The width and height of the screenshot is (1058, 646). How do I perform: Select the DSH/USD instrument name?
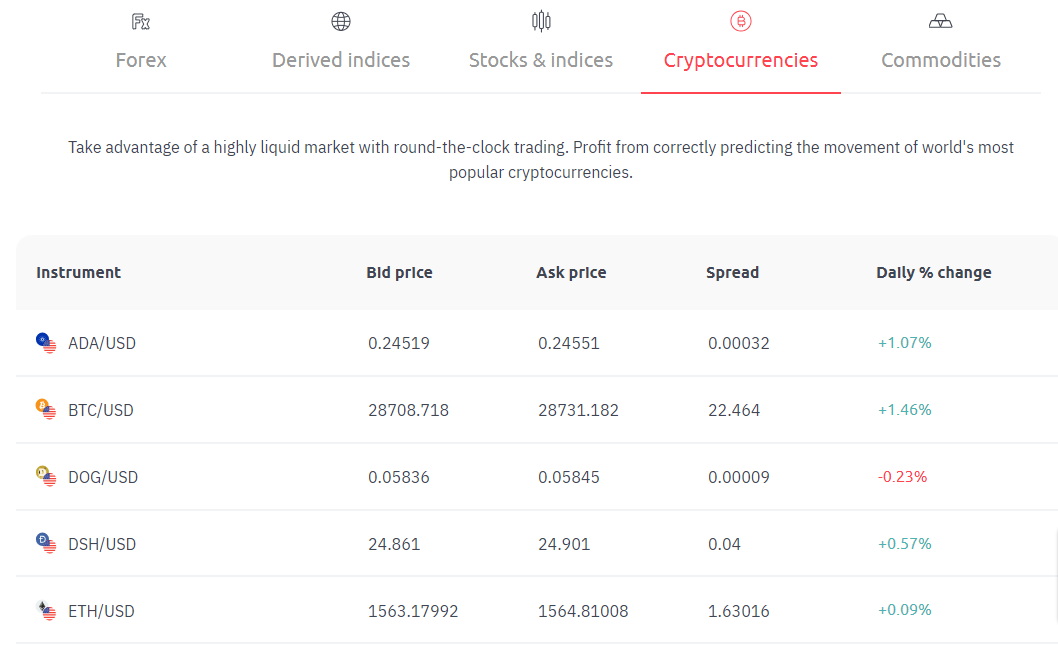[102, 543]
